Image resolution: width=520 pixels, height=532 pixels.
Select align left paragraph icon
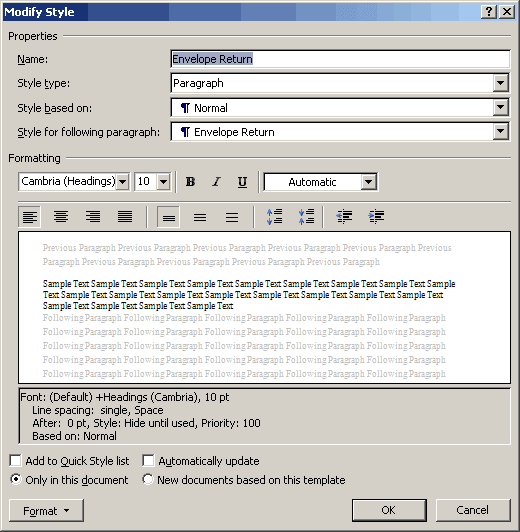point(30,217)
